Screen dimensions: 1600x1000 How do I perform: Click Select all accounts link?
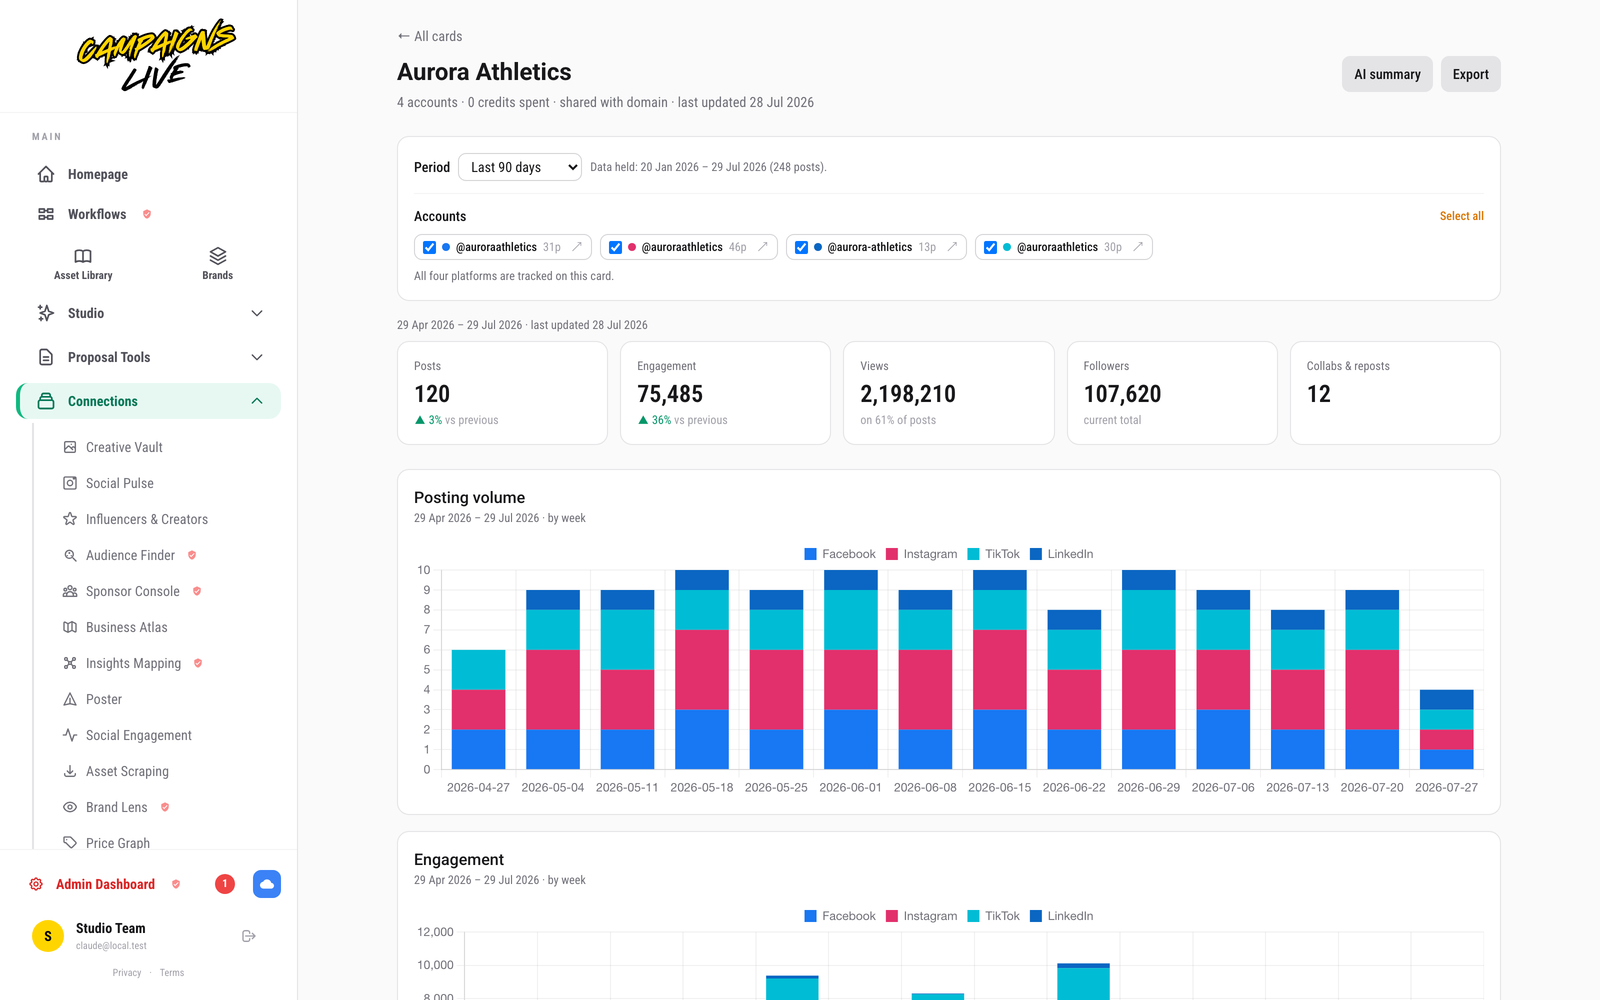(x=1461, y=216)
